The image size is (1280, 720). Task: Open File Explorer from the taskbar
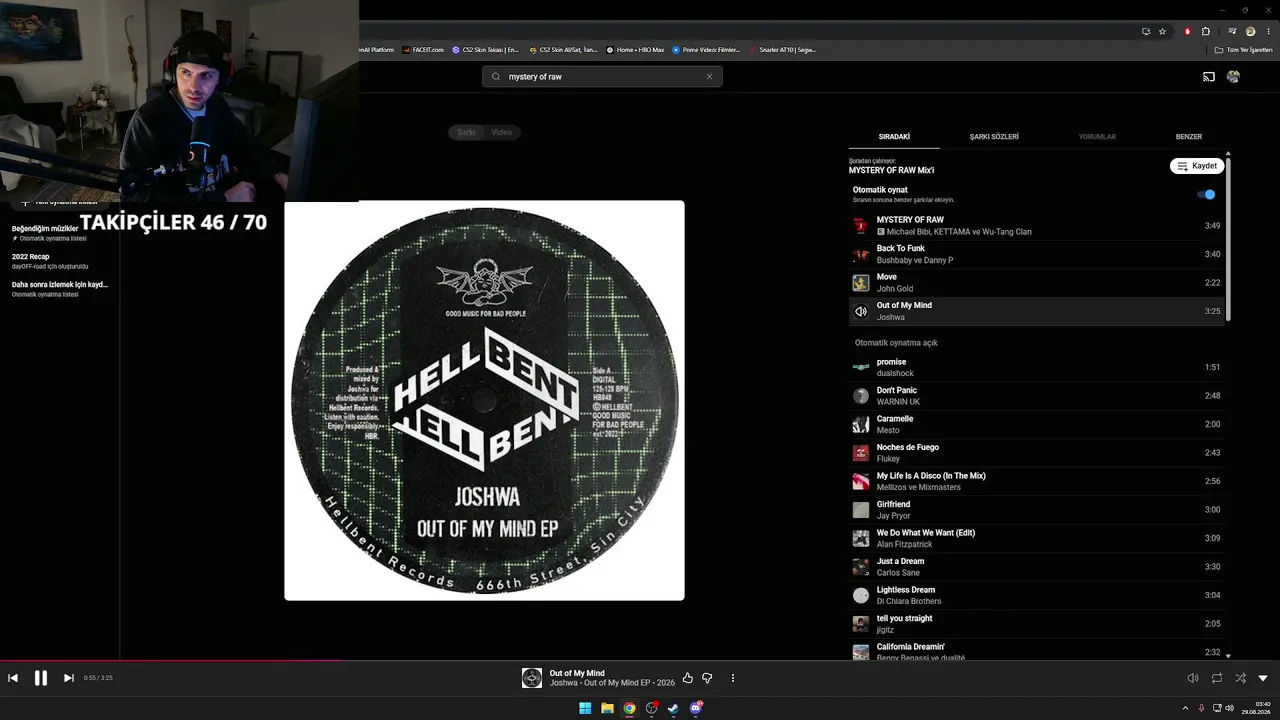(x=607, y=708)
